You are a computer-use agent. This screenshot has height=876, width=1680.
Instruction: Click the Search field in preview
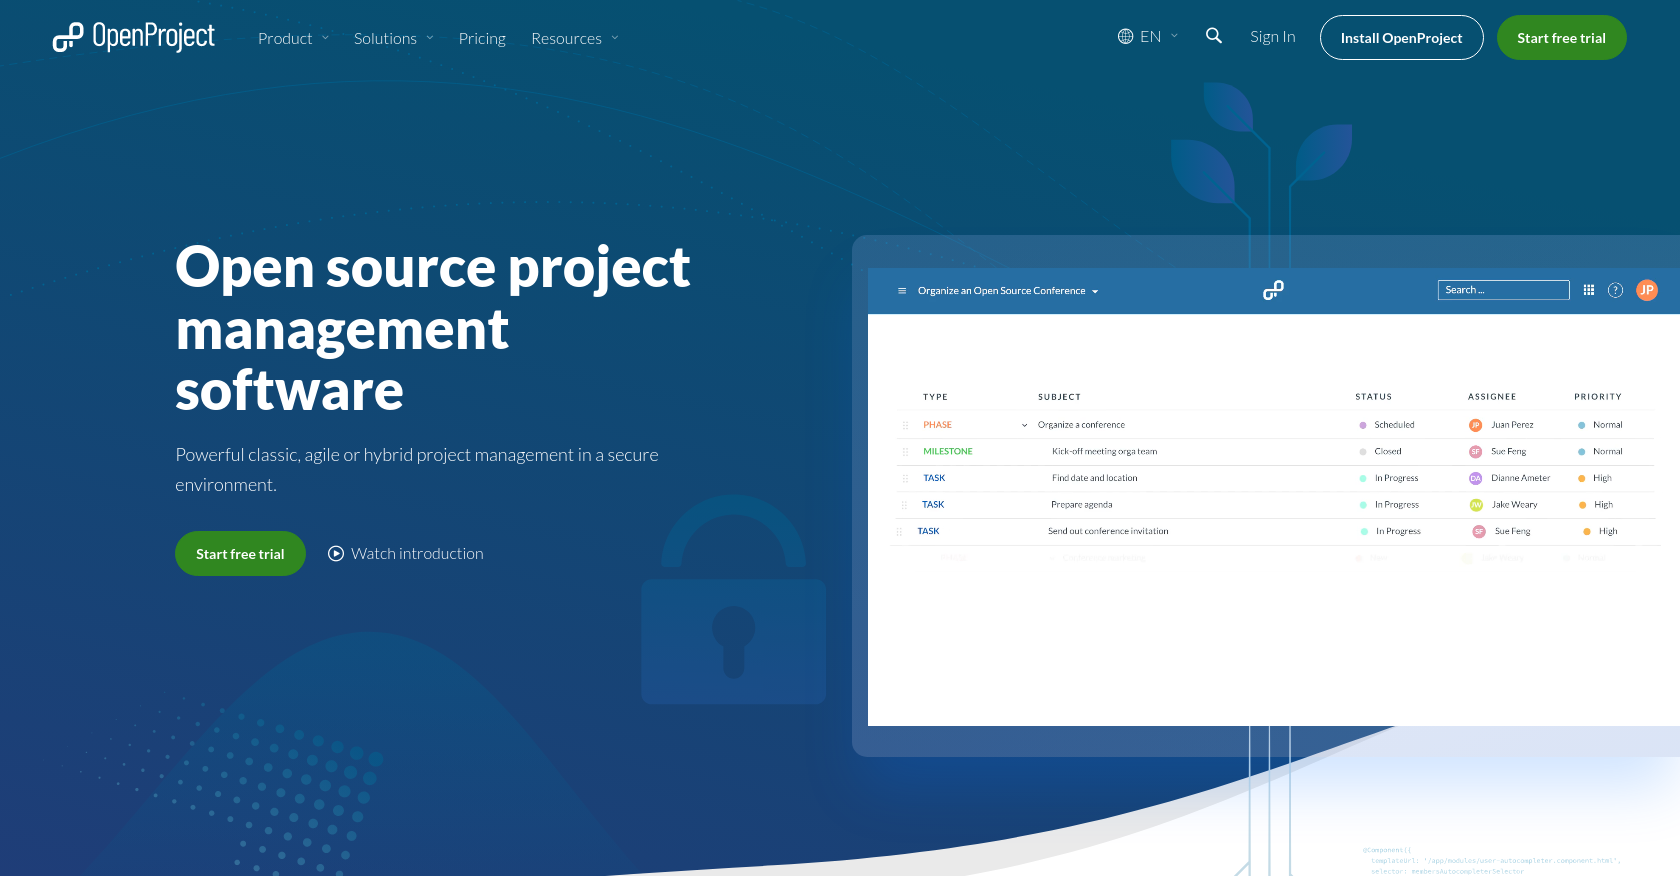1503,290
